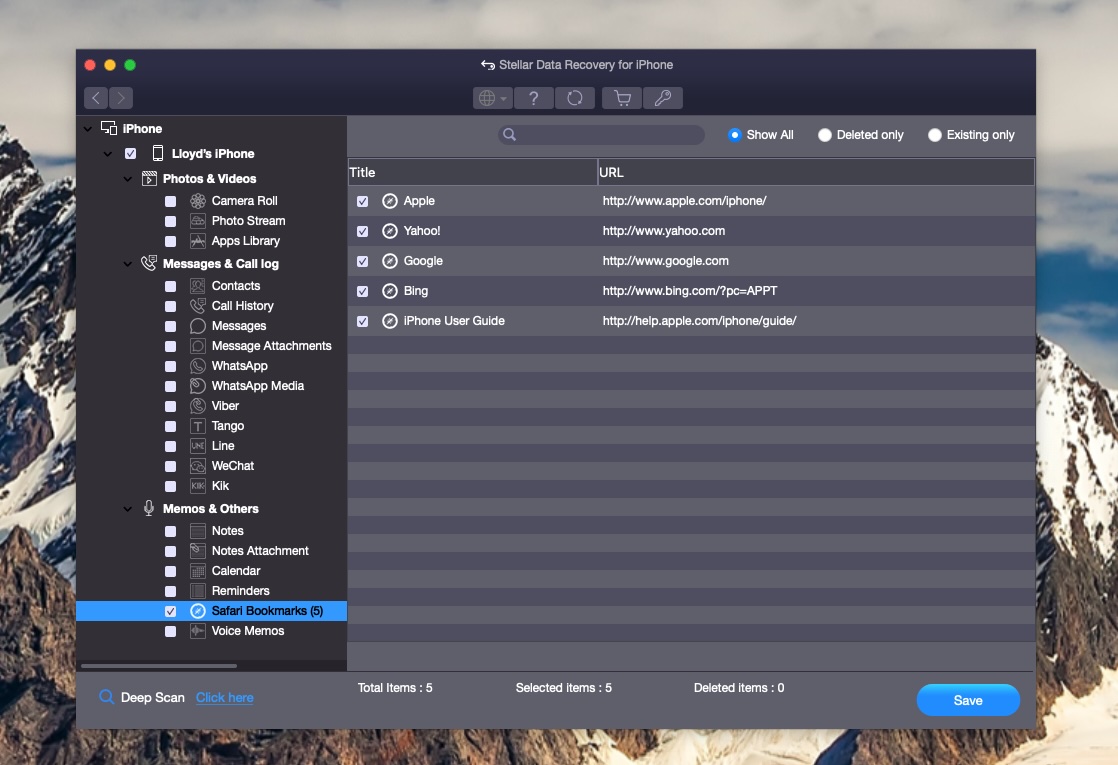Viewport: 1118px width, 765px height.
Task: Click the key activation icon
Action: pyautogui.click(x=663, y=98)
